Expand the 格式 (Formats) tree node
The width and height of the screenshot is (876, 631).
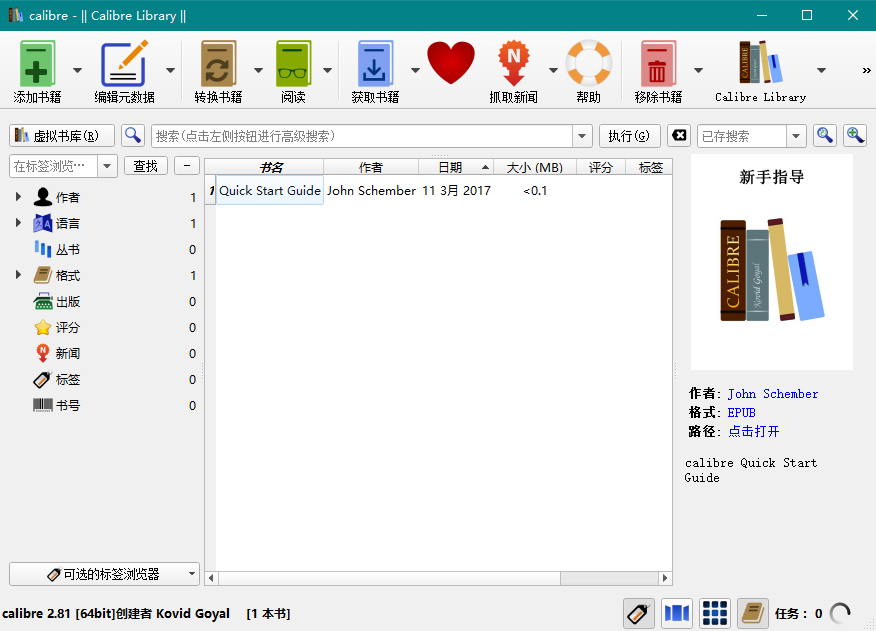point(18,275)
